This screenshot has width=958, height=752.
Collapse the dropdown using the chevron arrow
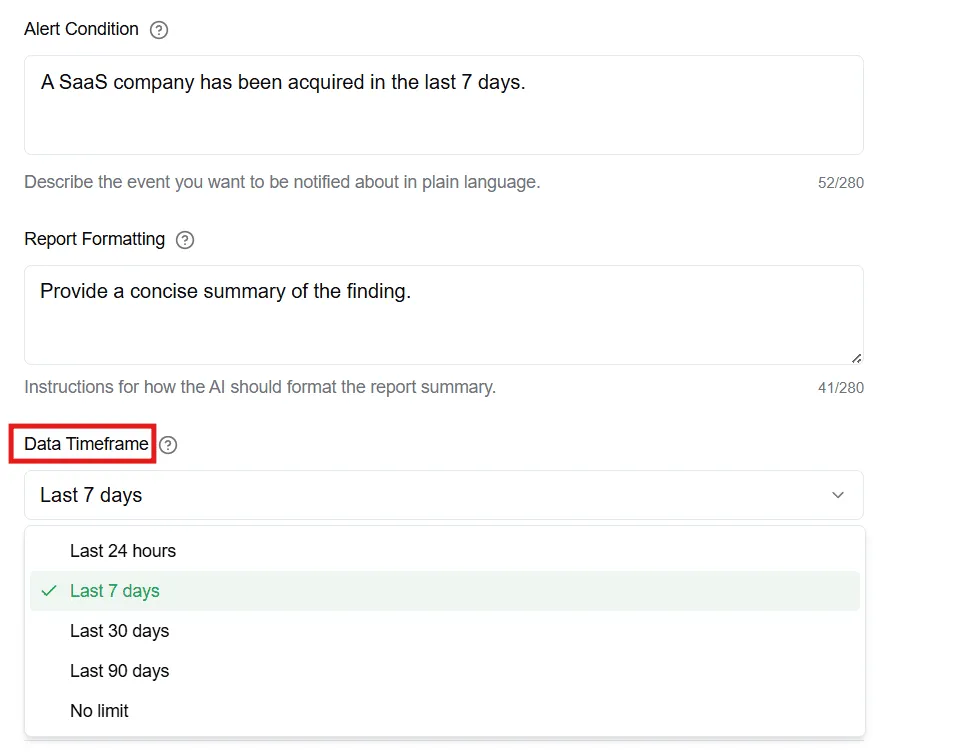pyautogui.click(x=838, y=495)
